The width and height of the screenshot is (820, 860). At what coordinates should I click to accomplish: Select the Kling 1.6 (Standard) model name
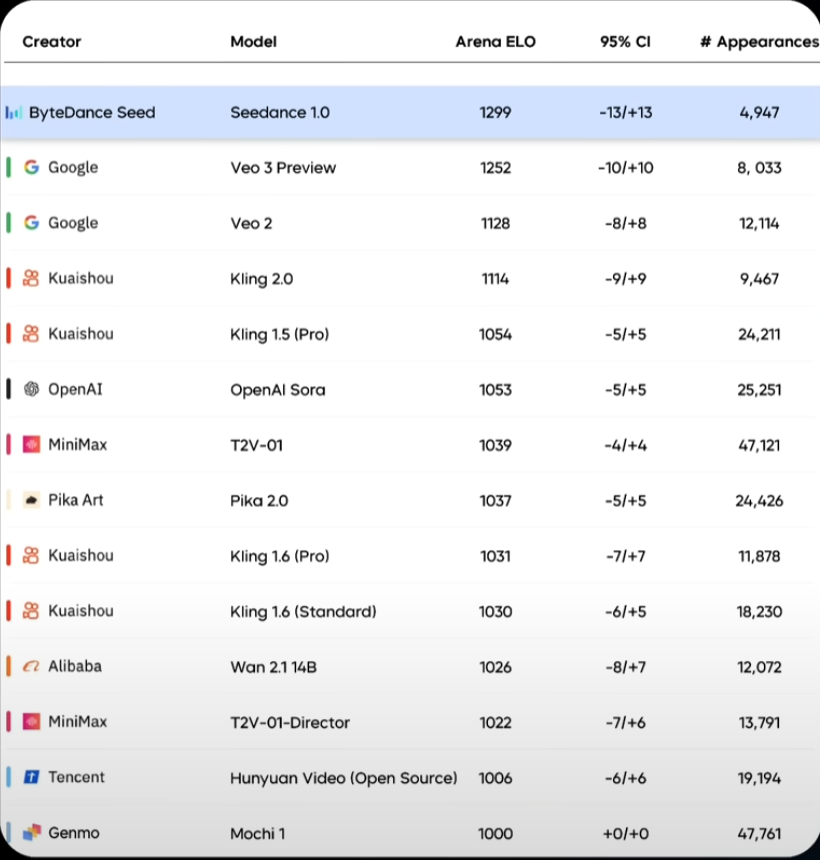click(303, 612)
